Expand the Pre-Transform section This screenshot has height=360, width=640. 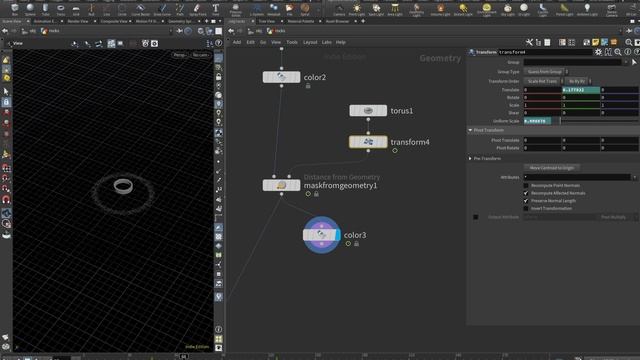[470, 158]
